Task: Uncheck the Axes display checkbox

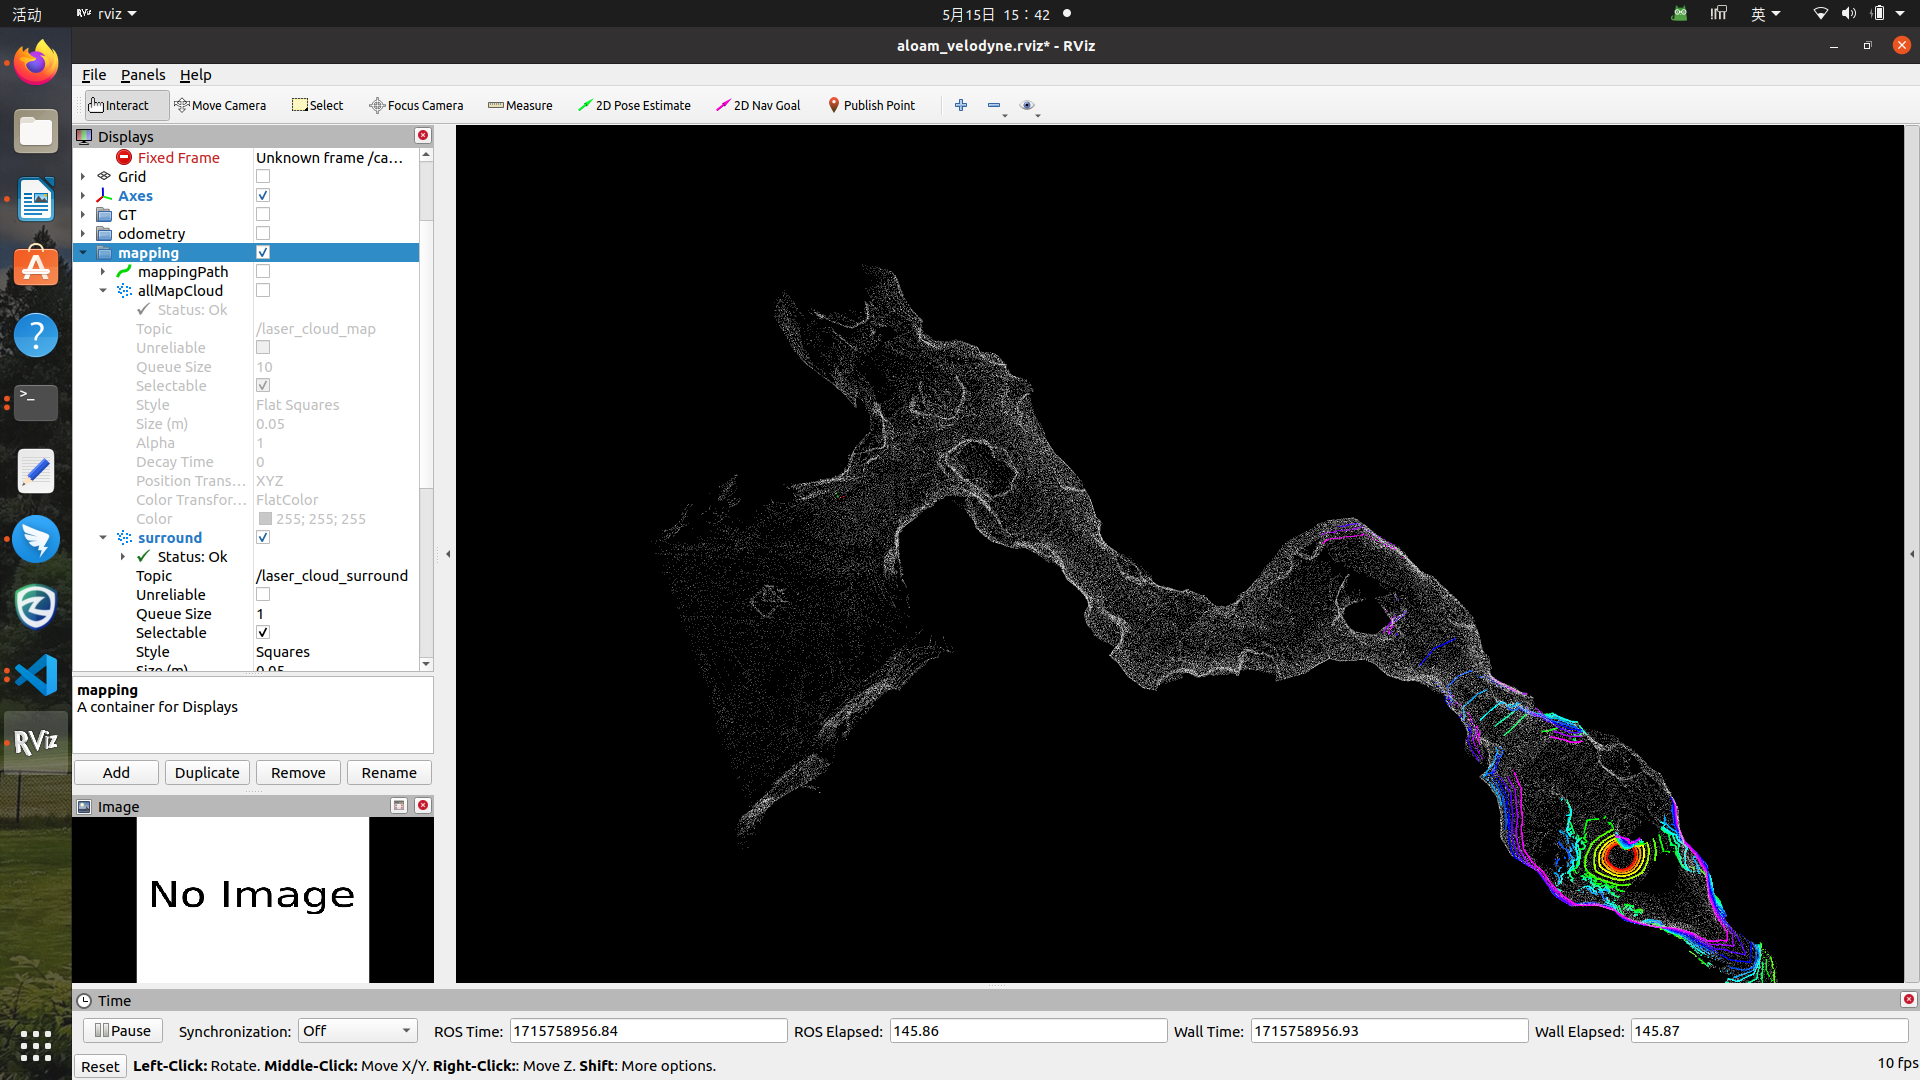Action: click(x=263, y=196)
